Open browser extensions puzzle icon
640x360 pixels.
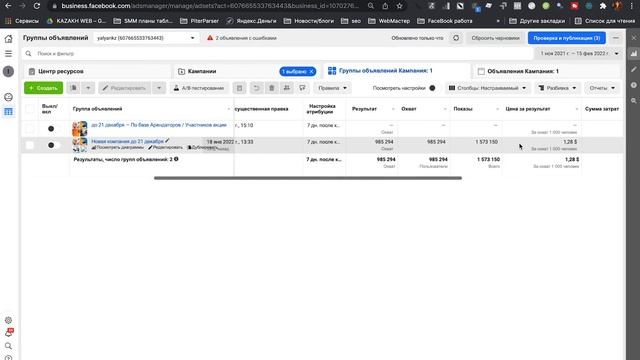(x=603, y=6)
